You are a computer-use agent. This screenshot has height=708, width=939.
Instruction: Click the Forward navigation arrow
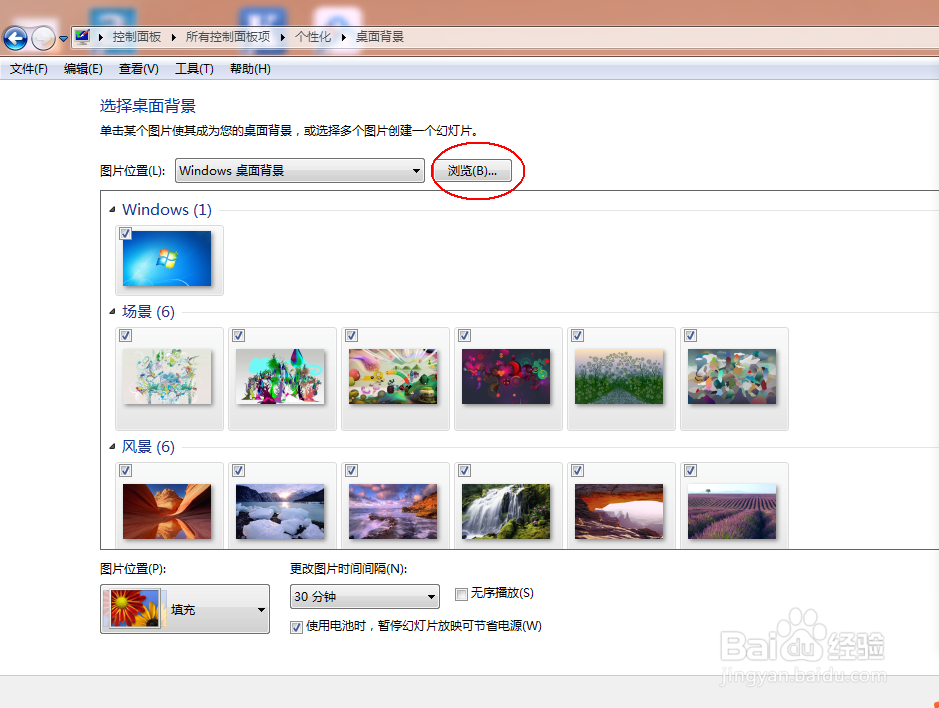(x=43, y=39)
